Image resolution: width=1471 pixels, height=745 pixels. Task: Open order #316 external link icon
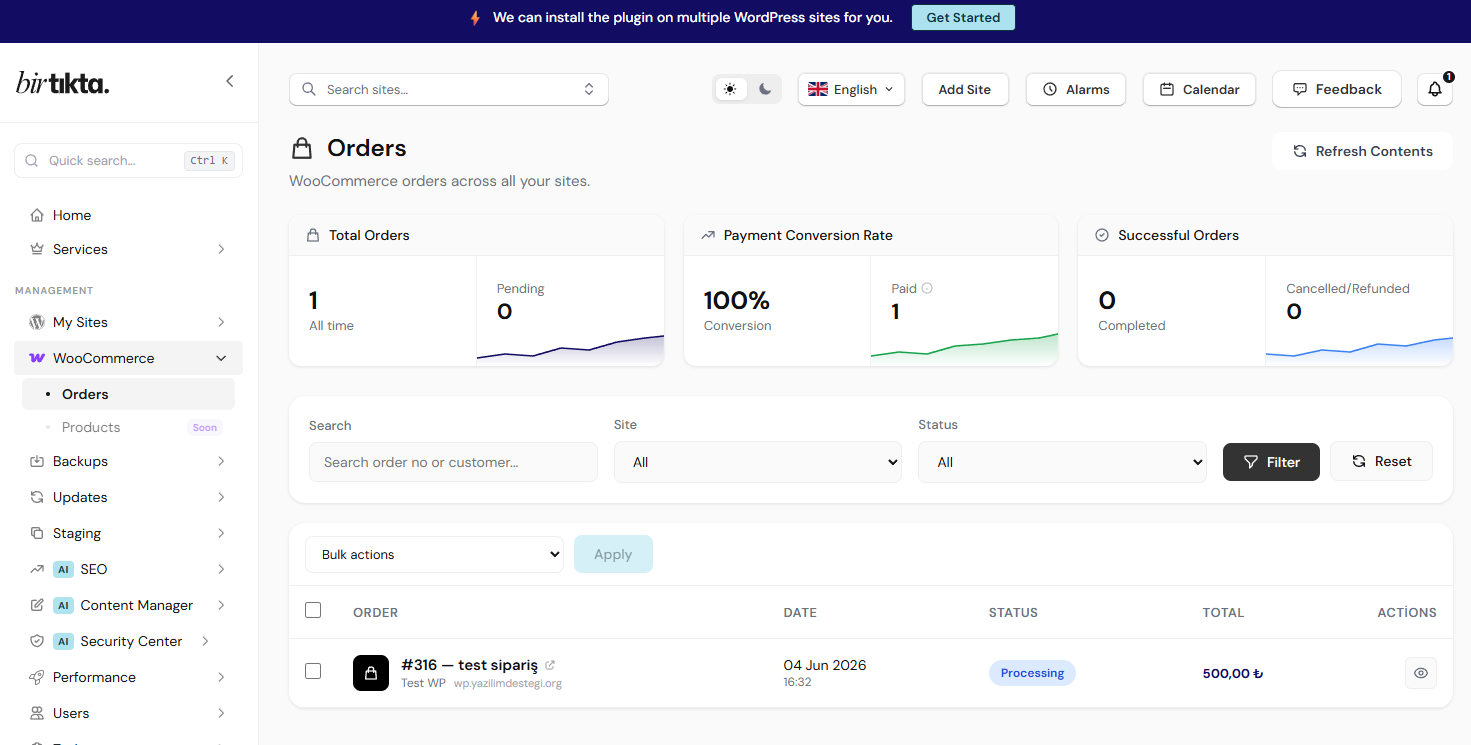point(550,665)
